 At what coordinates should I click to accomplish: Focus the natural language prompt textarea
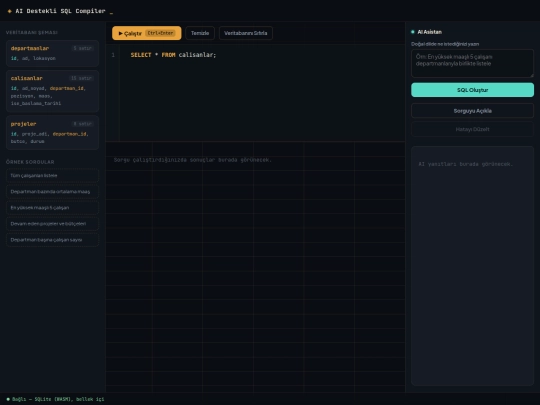click(x=472, y=63)
